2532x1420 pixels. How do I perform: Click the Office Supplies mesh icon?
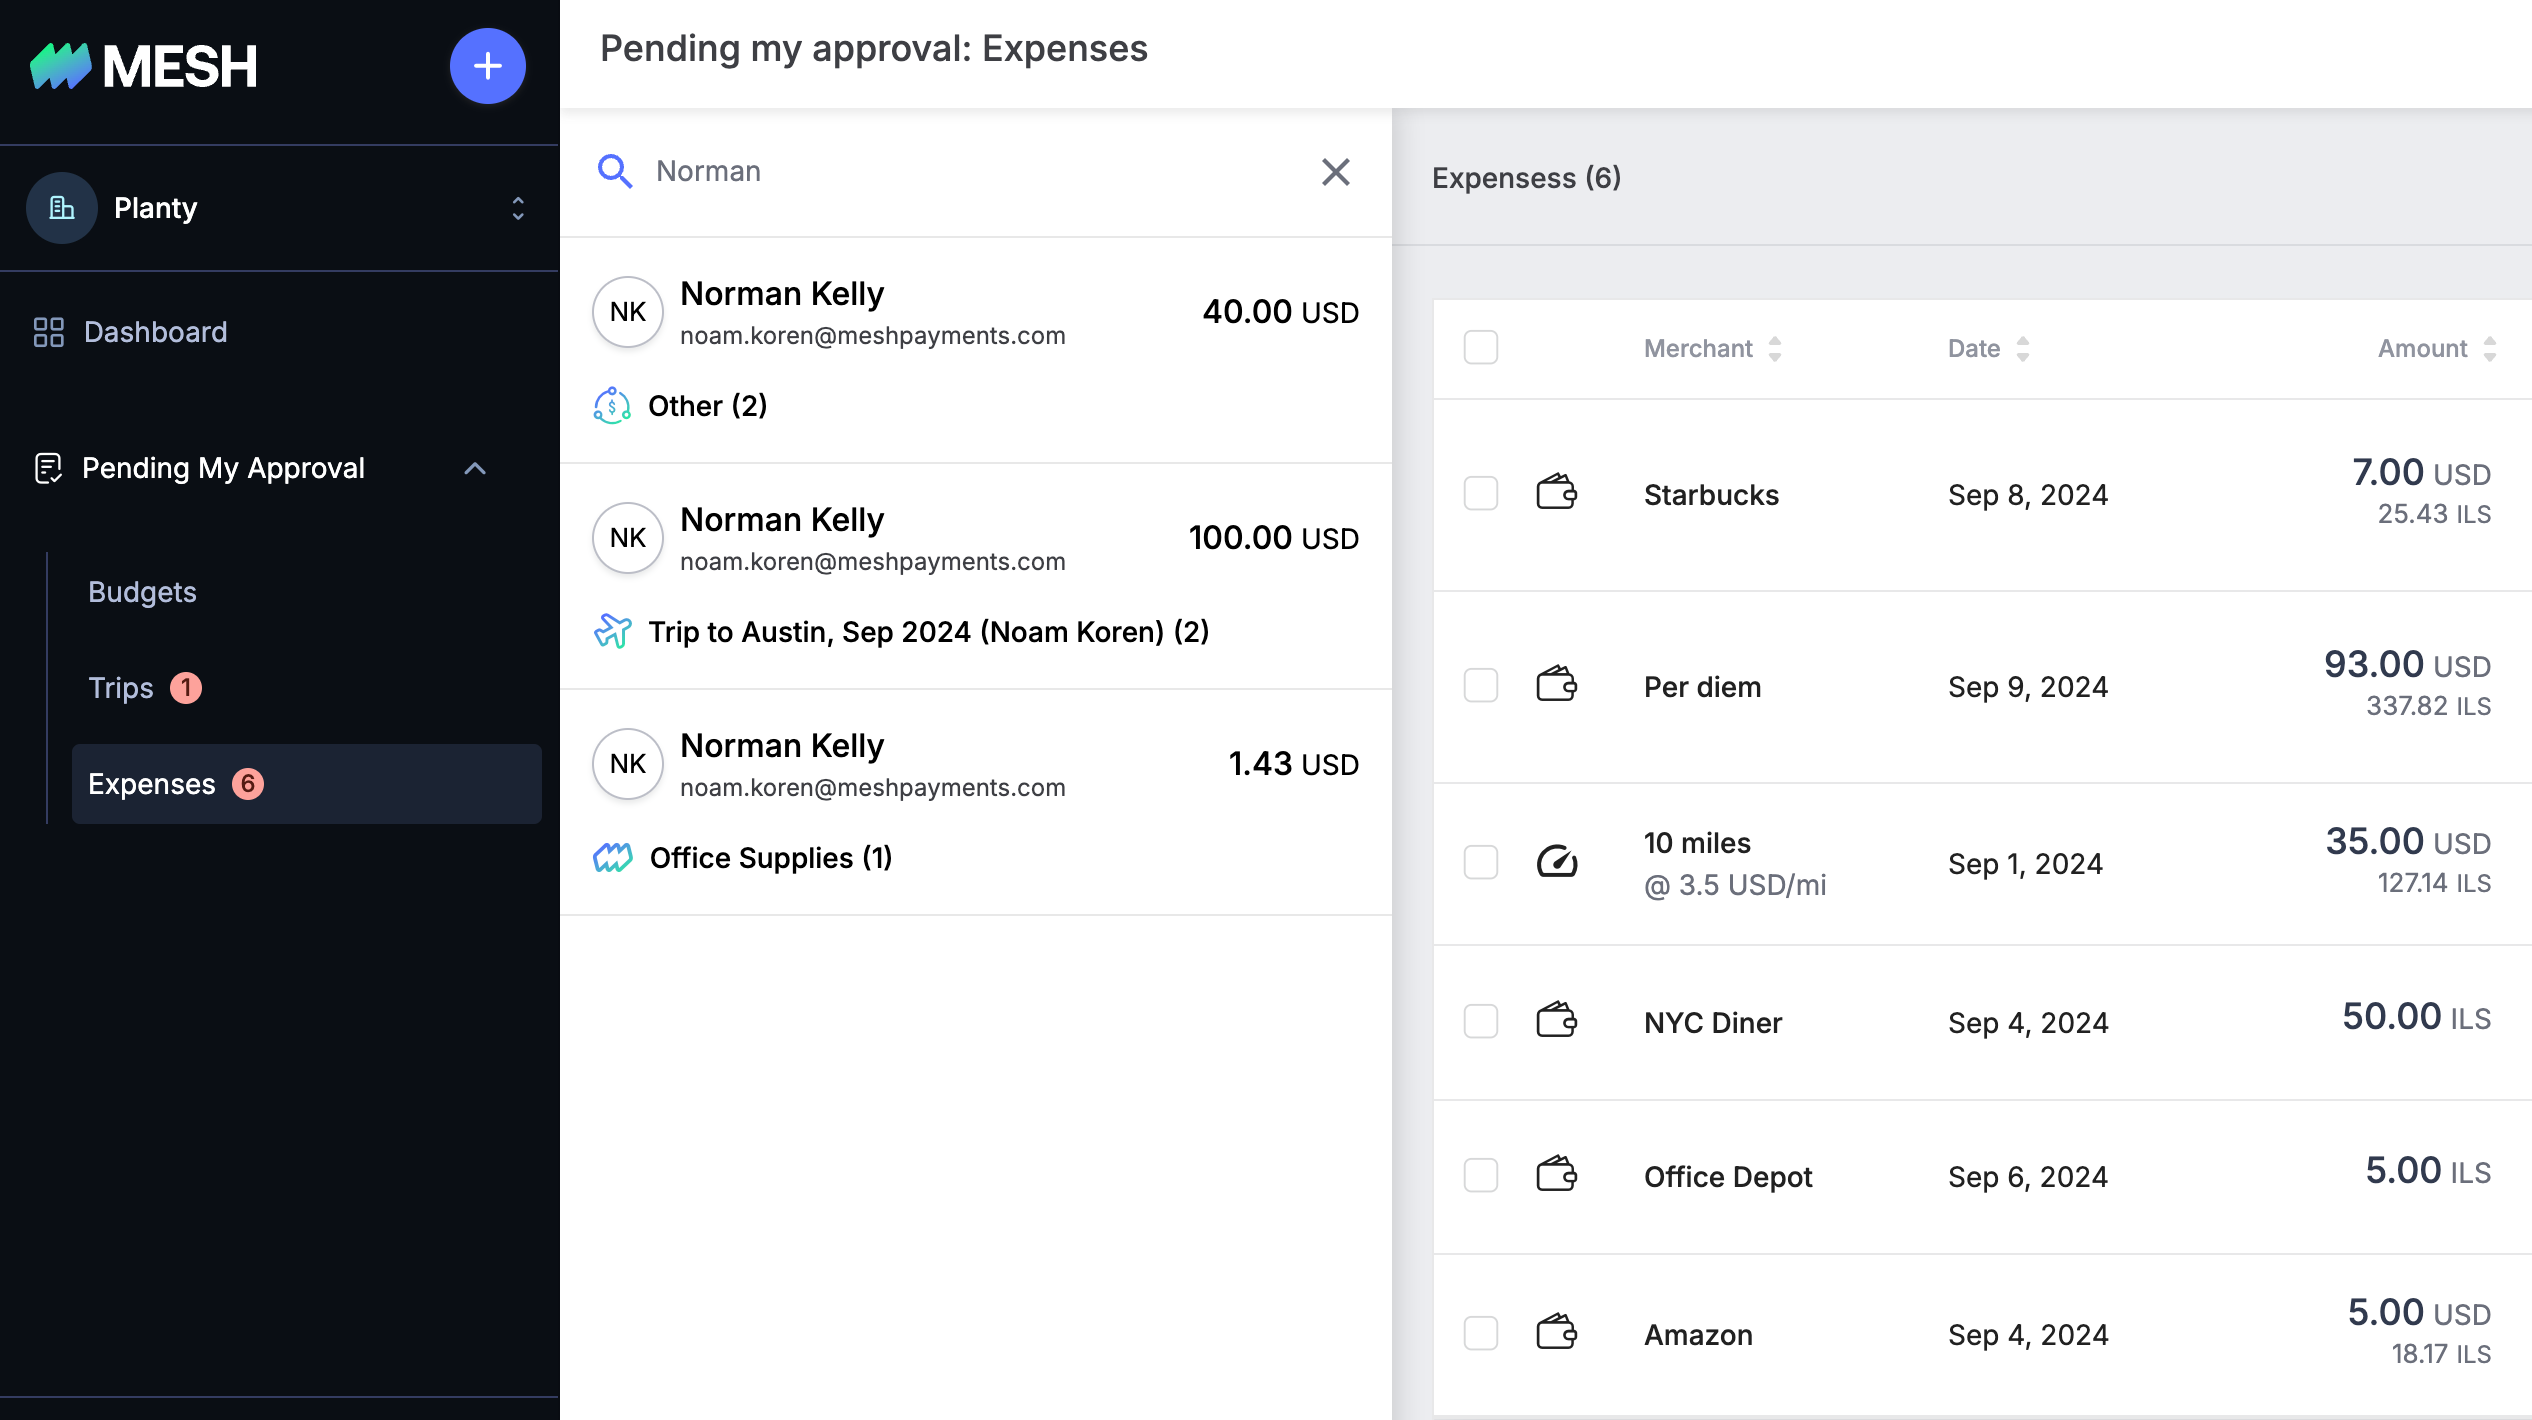[612, 858]
